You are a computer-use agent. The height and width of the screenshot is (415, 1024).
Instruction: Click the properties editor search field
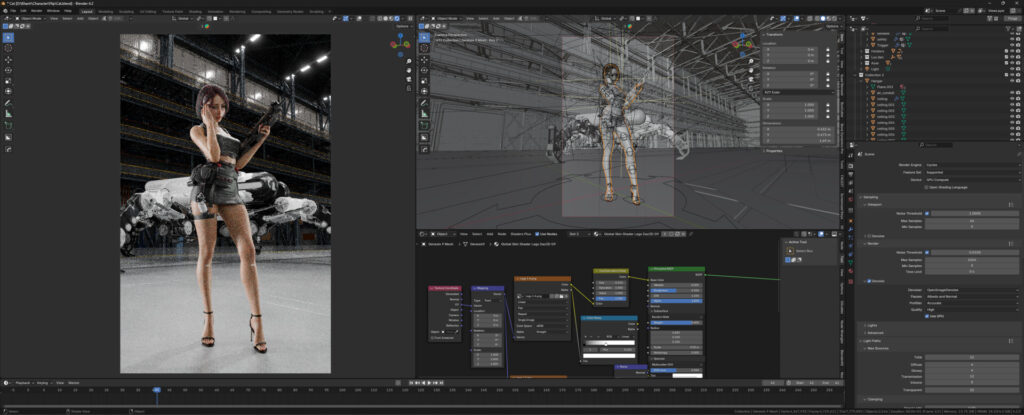(x=937, y=144)
